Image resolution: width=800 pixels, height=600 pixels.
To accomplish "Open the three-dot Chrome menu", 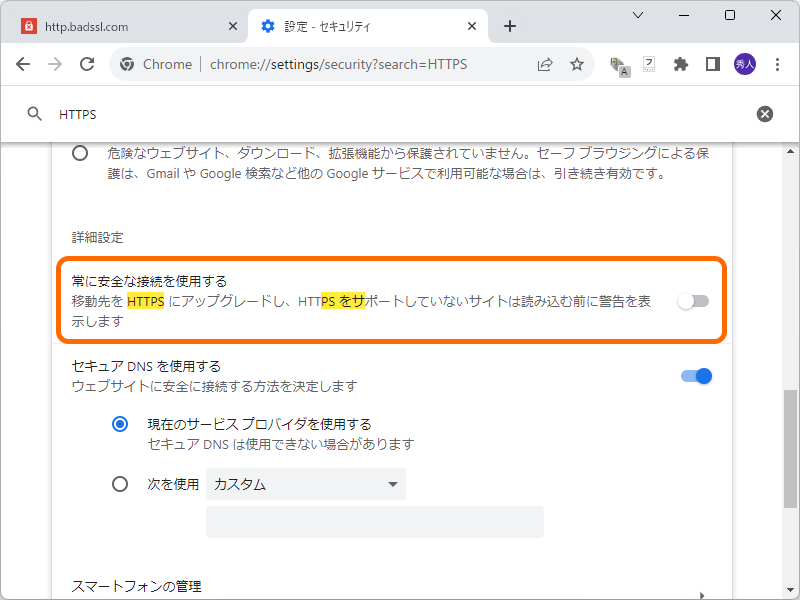I will tap(777, 63).
